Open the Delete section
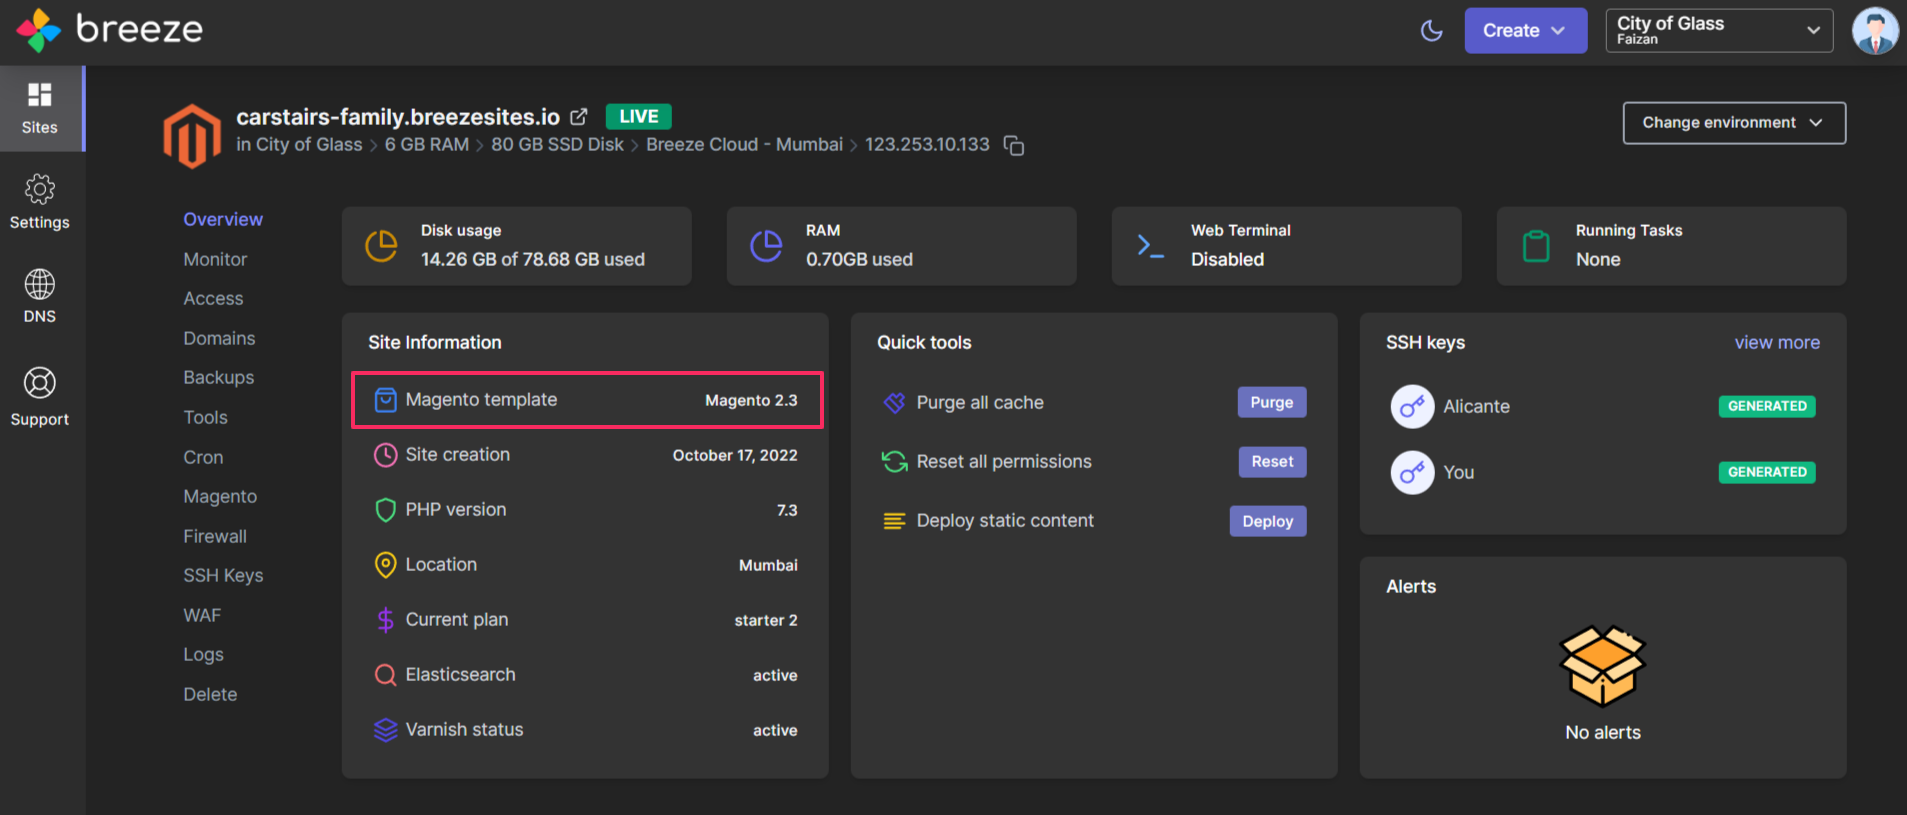1907x815 pixels. click(210, 694)
